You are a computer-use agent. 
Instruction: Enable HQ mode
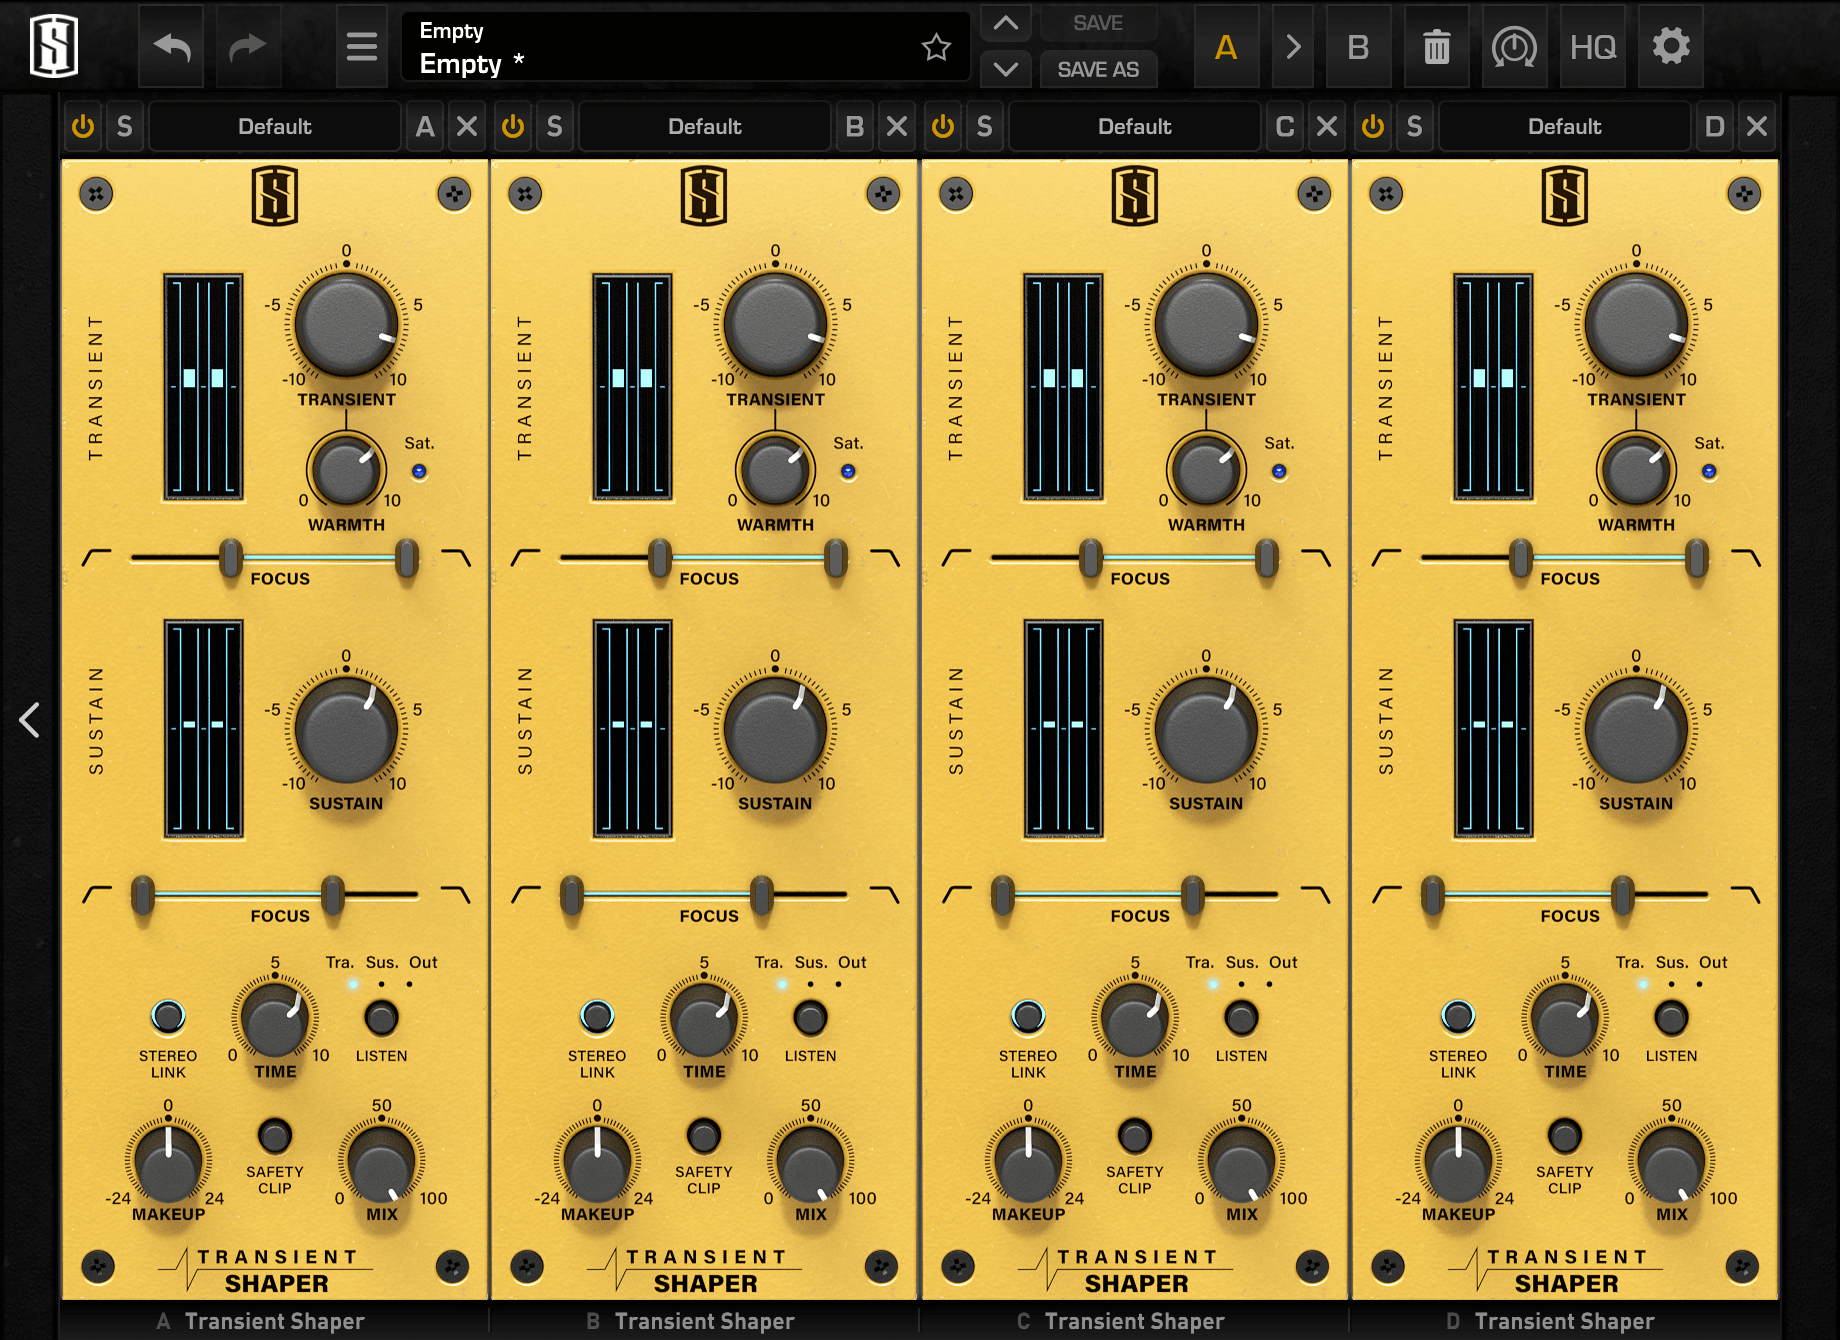coord(1592,47)
